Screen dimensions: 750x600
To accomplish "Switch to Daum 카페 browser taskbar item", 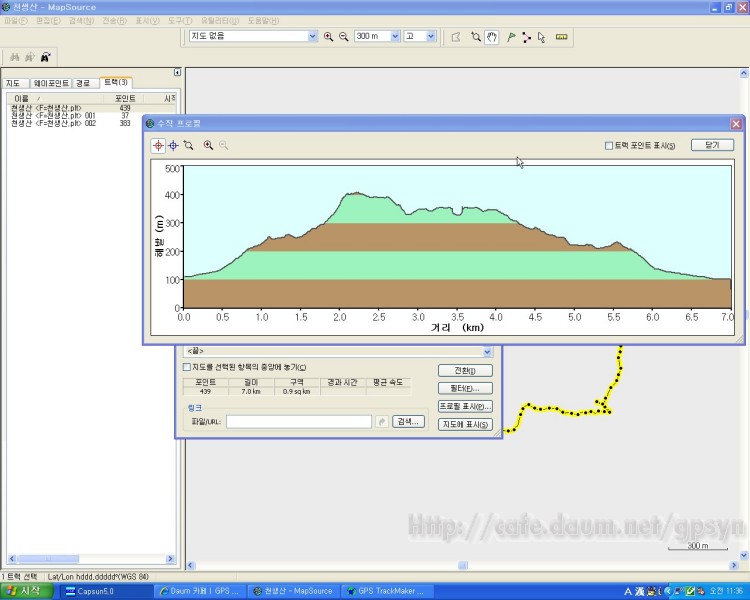I will [x=200, y=591].
